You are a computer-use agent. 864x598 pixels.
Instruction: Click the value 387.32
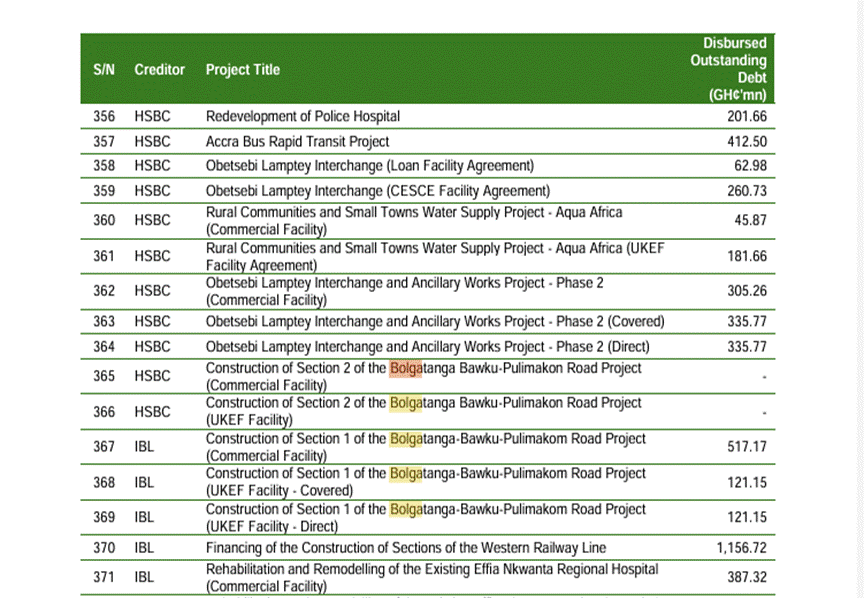pyautogui.click(x=747, y=577)
